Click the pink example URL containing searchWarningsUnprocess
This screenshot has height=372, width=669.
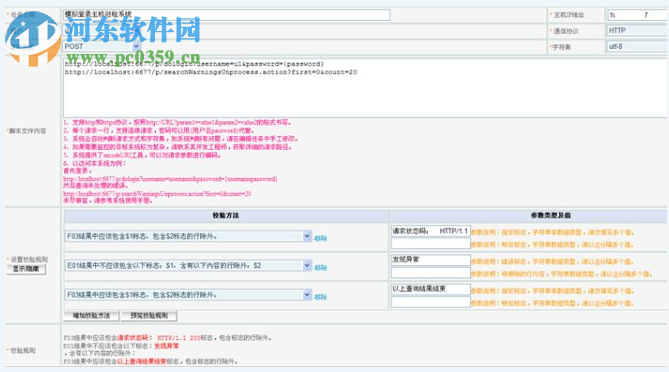point(157,194)
